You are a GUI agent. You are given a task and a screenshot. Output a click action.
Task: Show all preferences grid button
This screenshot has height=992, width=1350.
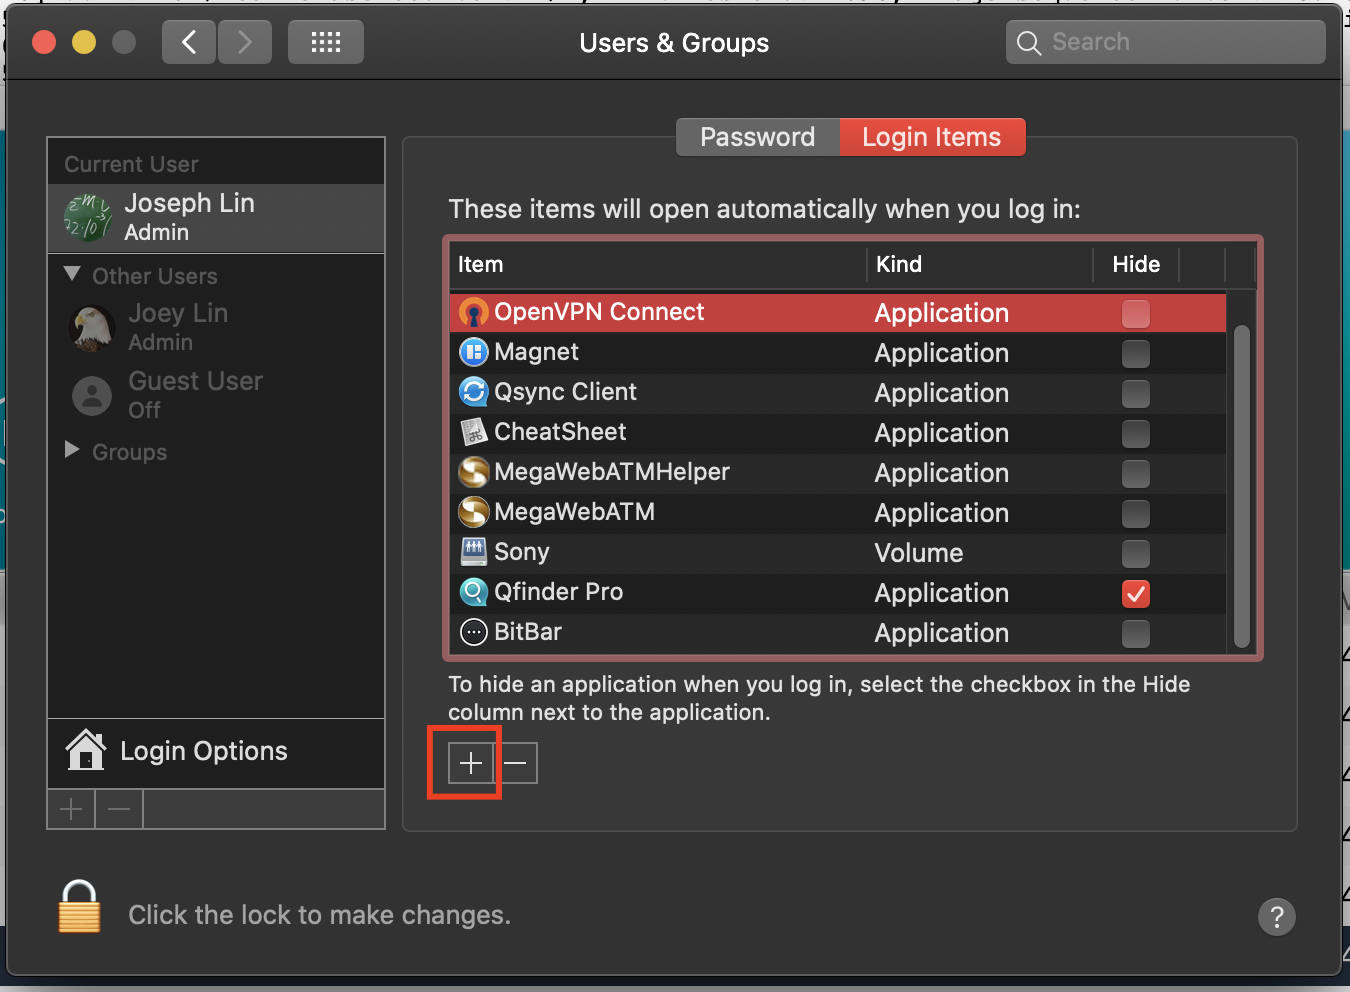(325, 43)
